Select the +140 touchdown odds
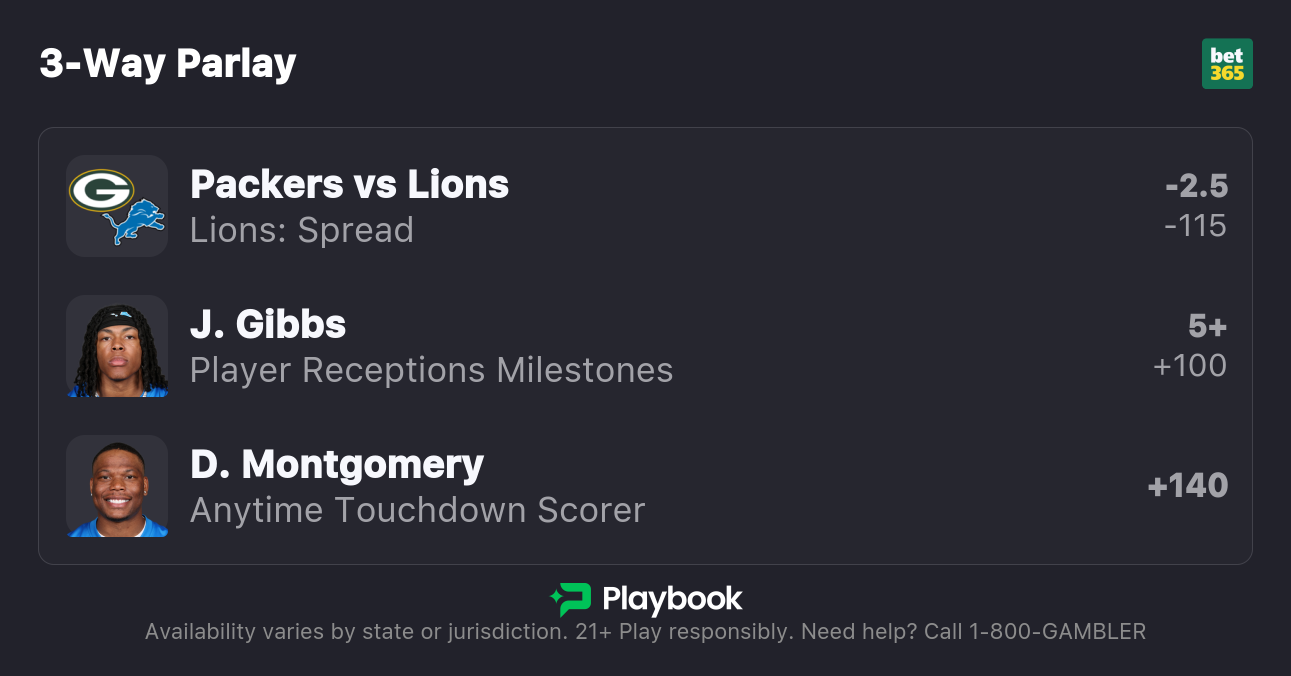The image size is (1291, 676). [1188, 486]
